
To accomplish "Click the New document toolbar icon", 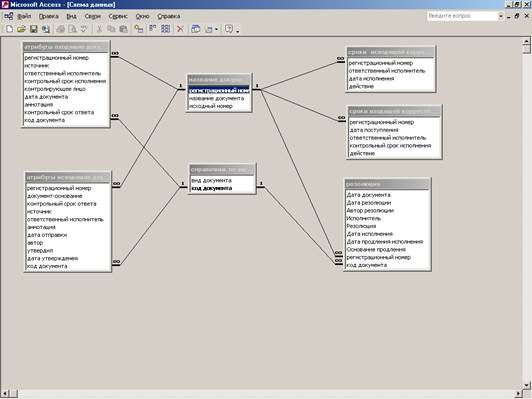I will tap(10, 29).
